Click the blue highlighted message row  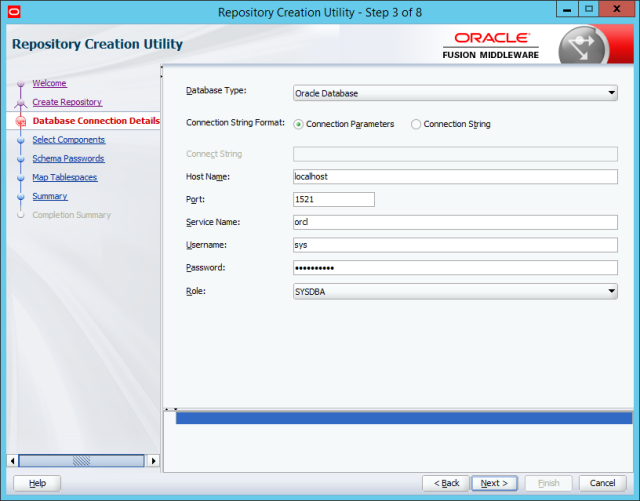pos(404,418)
